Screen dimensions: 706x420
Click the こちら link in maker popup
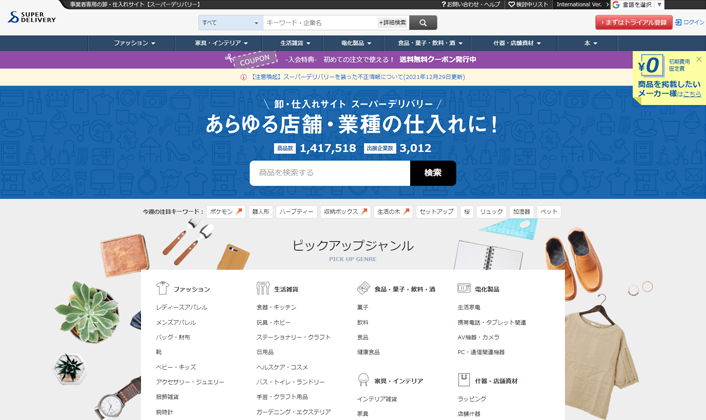tap(692, 94)
